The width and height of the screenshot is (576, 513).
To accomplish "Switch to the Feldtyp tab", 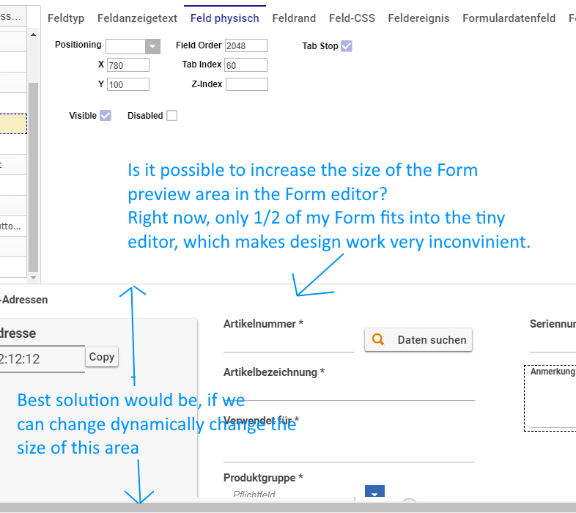I will click(x=66, y=18).
